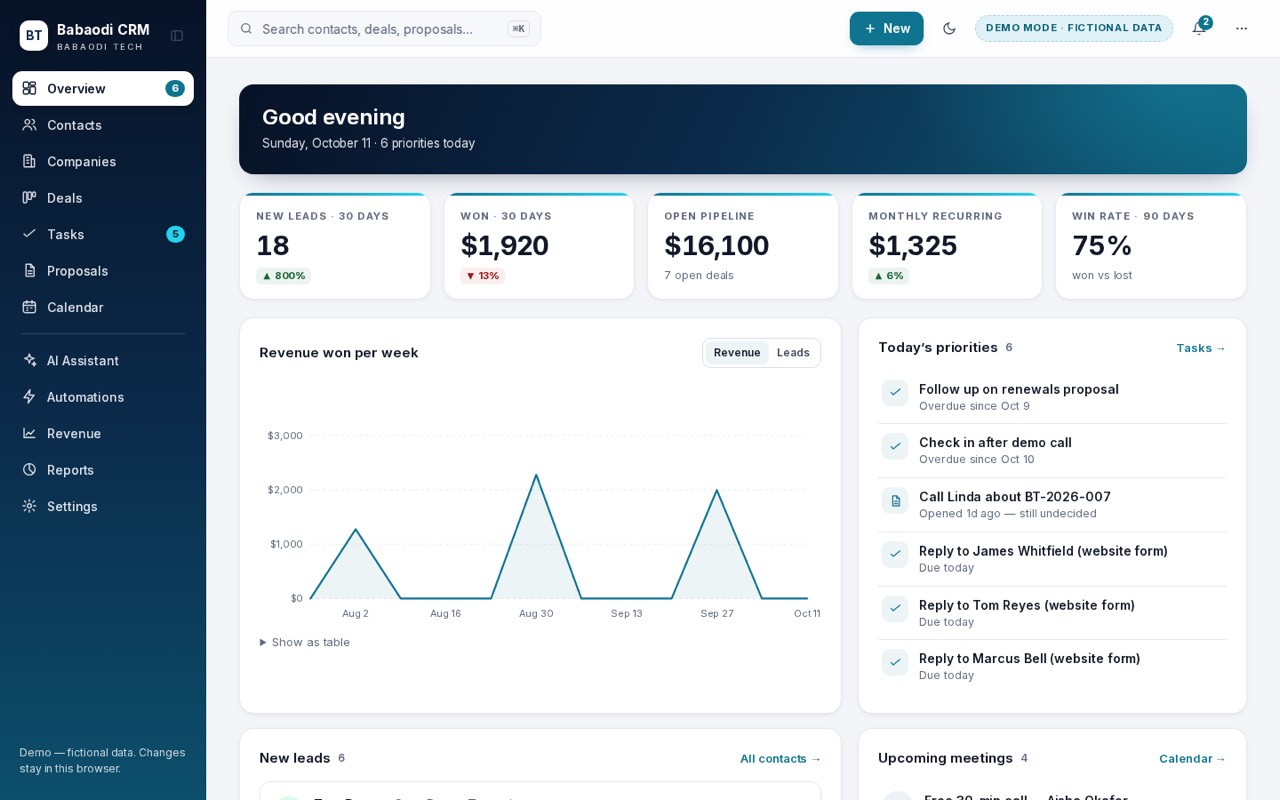1280x800 pixels.
Task: Mark Check in after demo call done
Action: tap(895, 446)
